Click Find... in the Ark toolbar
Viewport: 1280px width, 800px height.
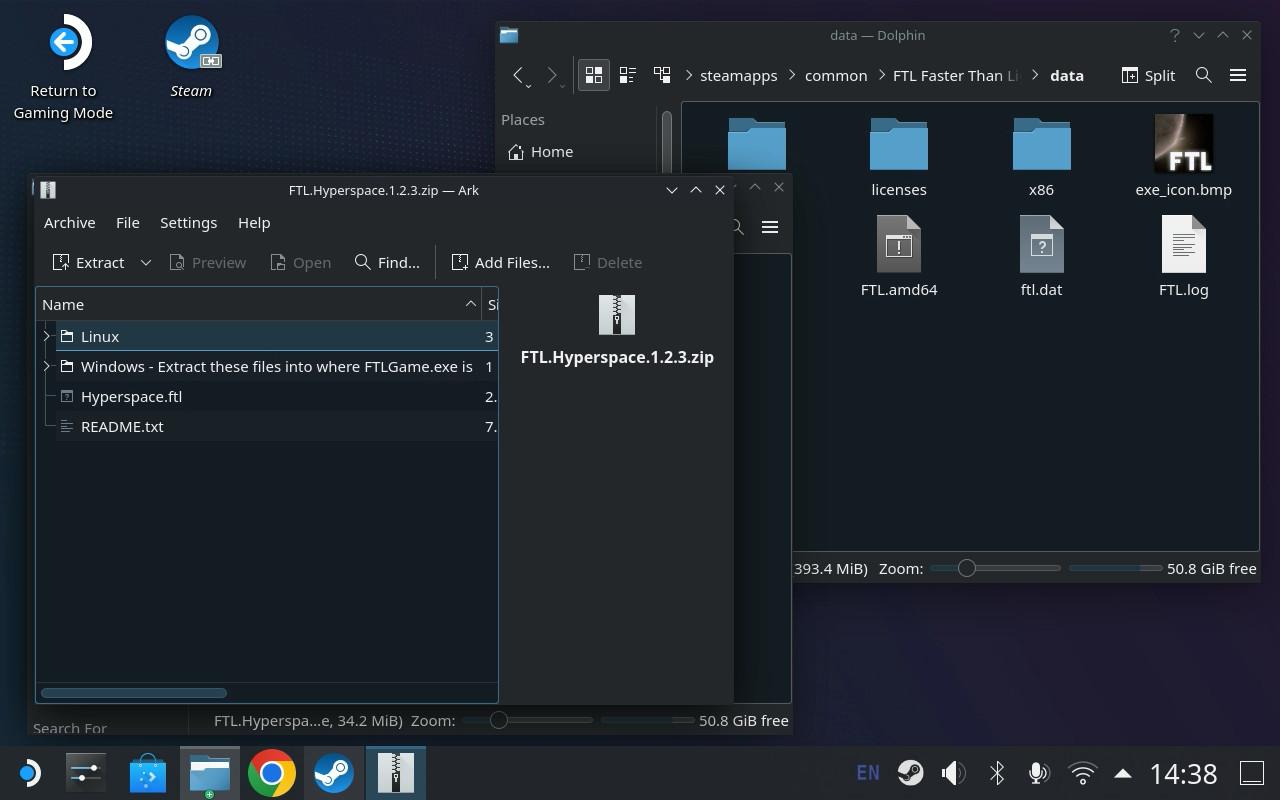[387, 262]
